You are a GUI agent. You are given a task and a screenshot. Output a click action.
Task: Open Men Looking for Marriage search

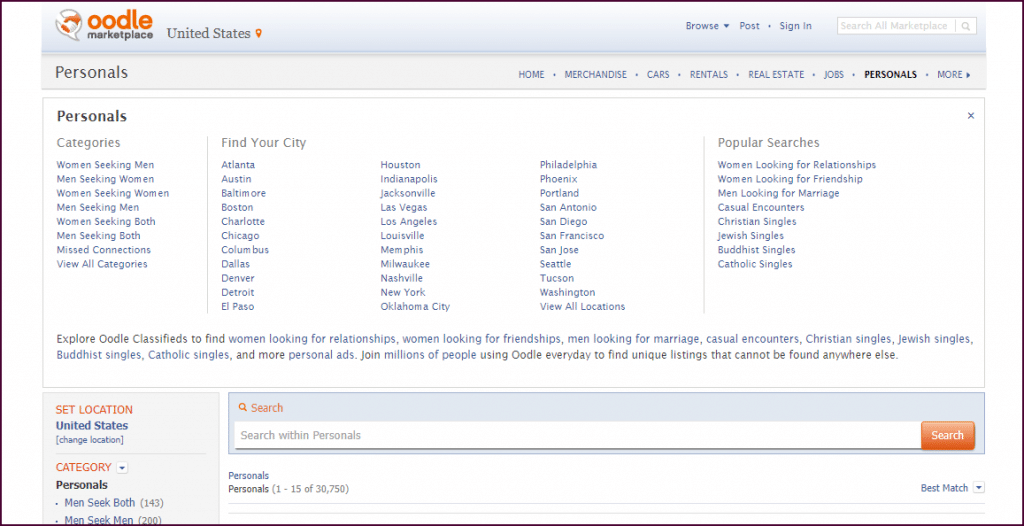(x=778, y=193)
